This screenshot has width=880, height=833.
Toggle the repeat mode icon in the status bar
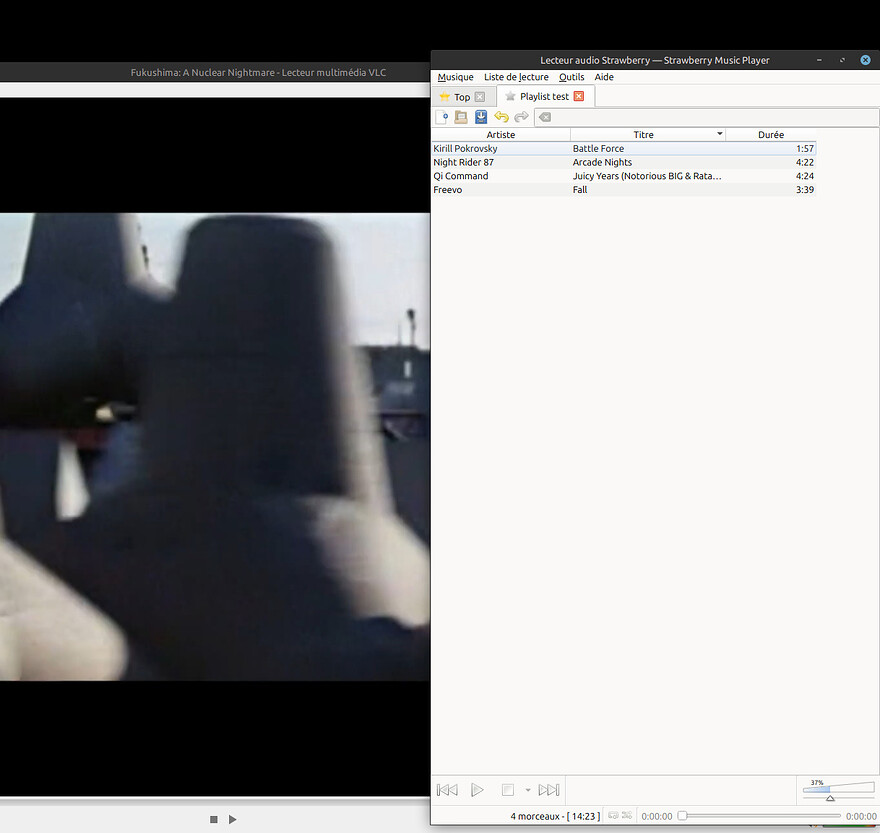[x=613, y=815]
